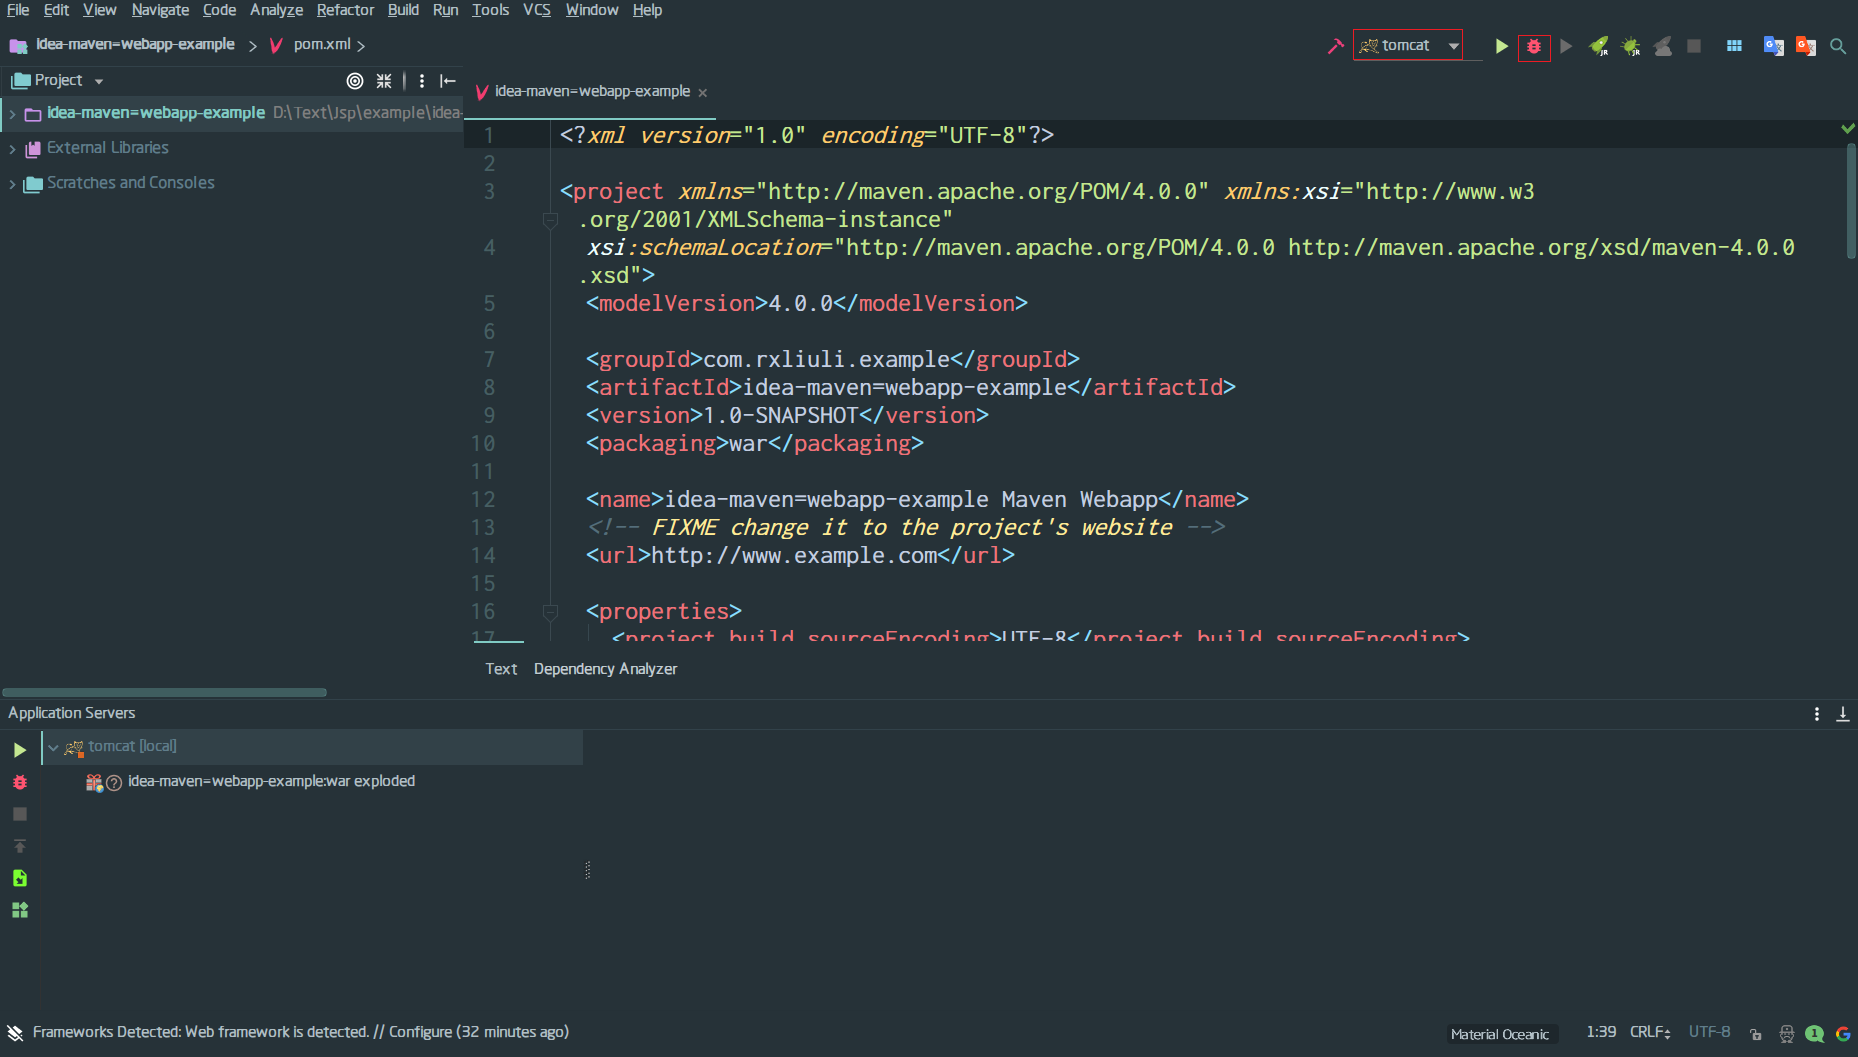1858x1057 pixels.
Task: Place cursor on modelVersion line 5
Action: point(806,304)
